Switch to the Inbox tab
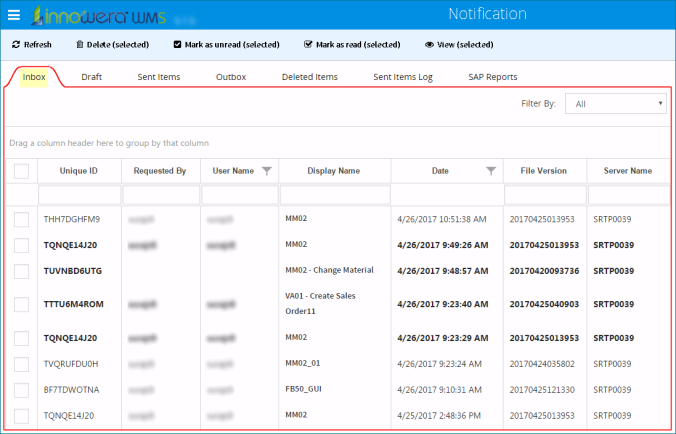This screenshot has height=434, width=676. (34, 77)
